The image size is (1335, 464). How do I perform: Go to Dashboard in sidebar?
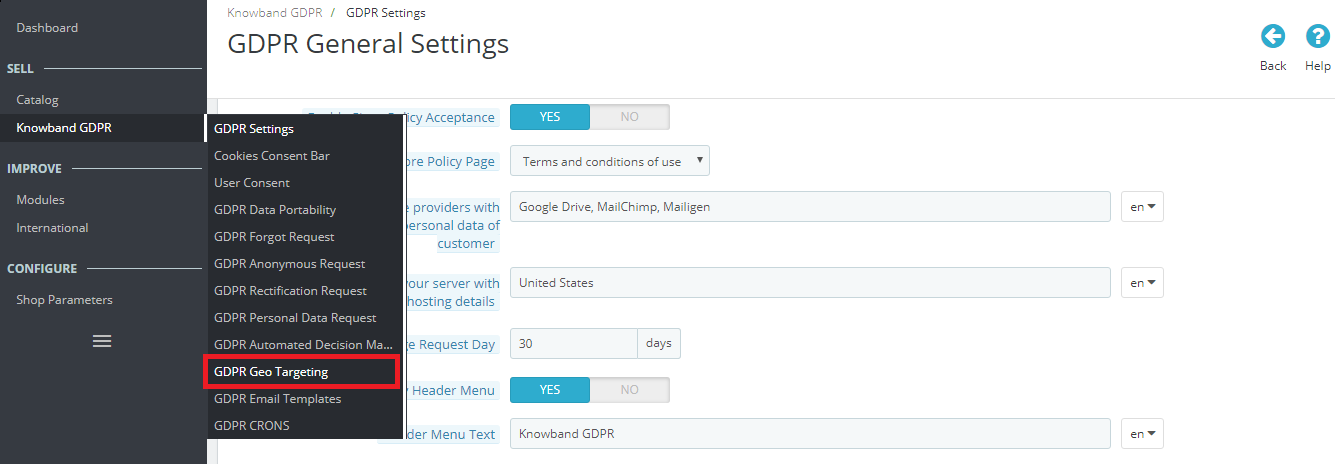pyautogui.click(x=47, y=28)
